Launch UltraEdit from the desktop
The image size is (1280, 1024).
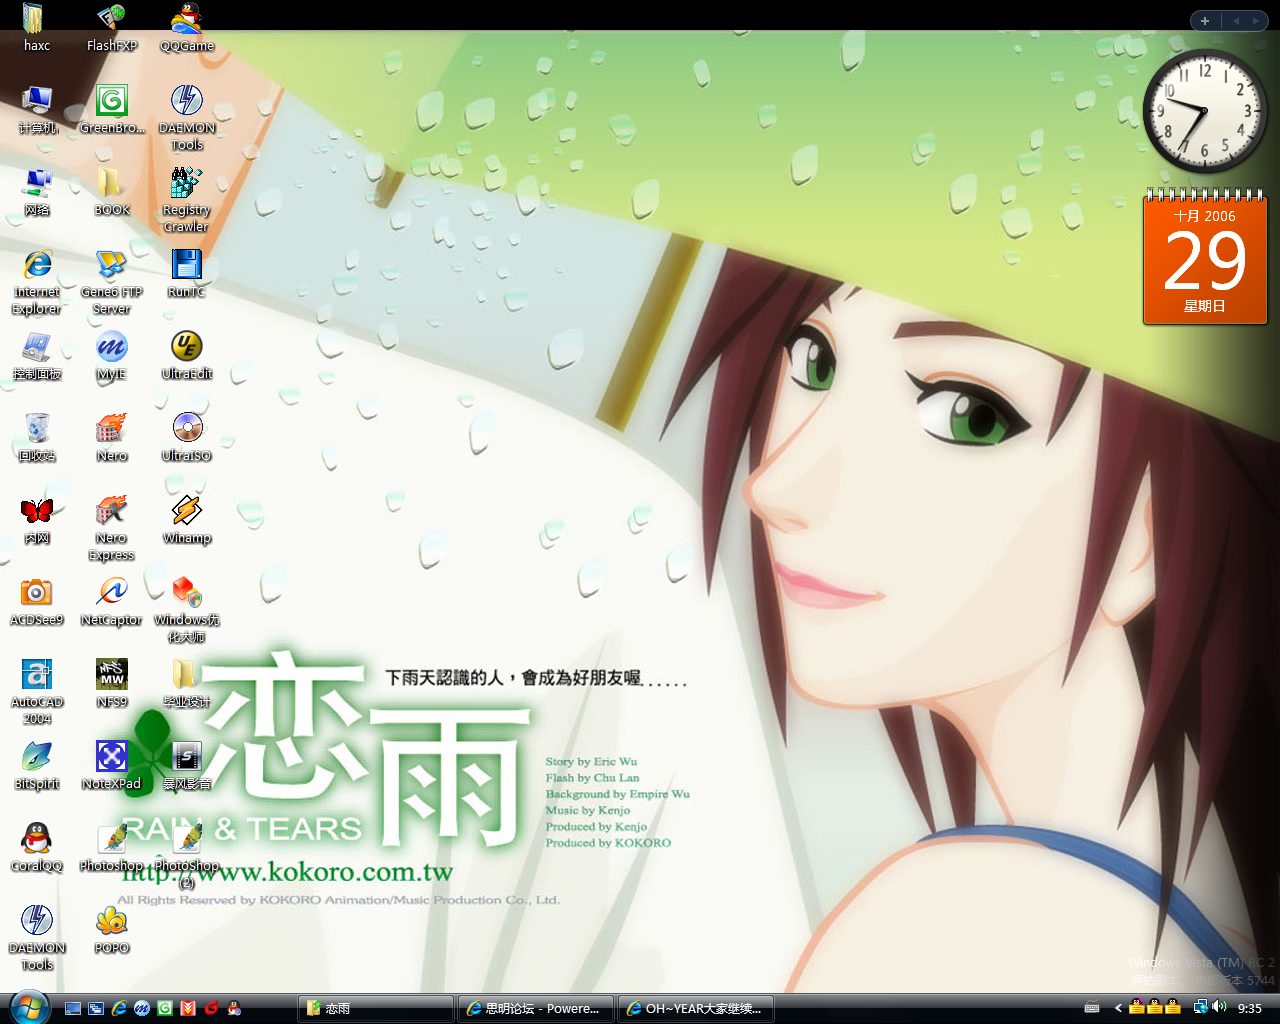point(186,356)
